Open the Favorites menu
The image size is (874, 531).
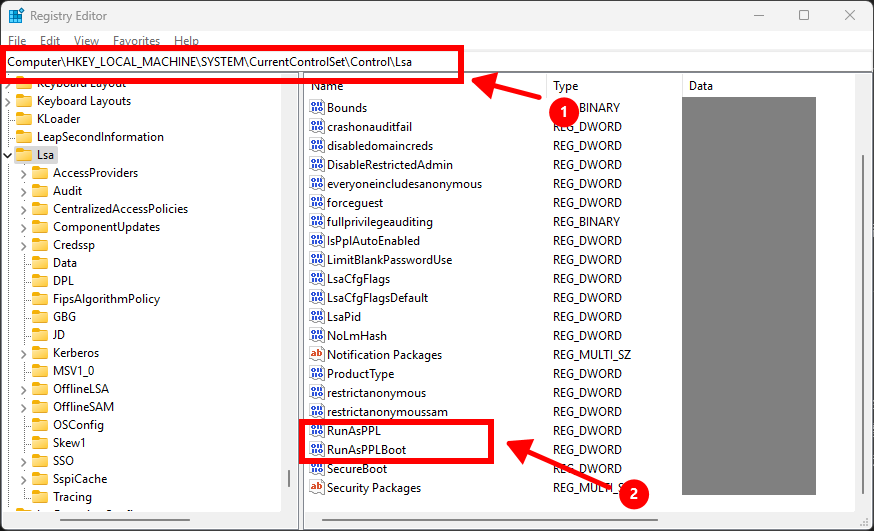(136, 41)
